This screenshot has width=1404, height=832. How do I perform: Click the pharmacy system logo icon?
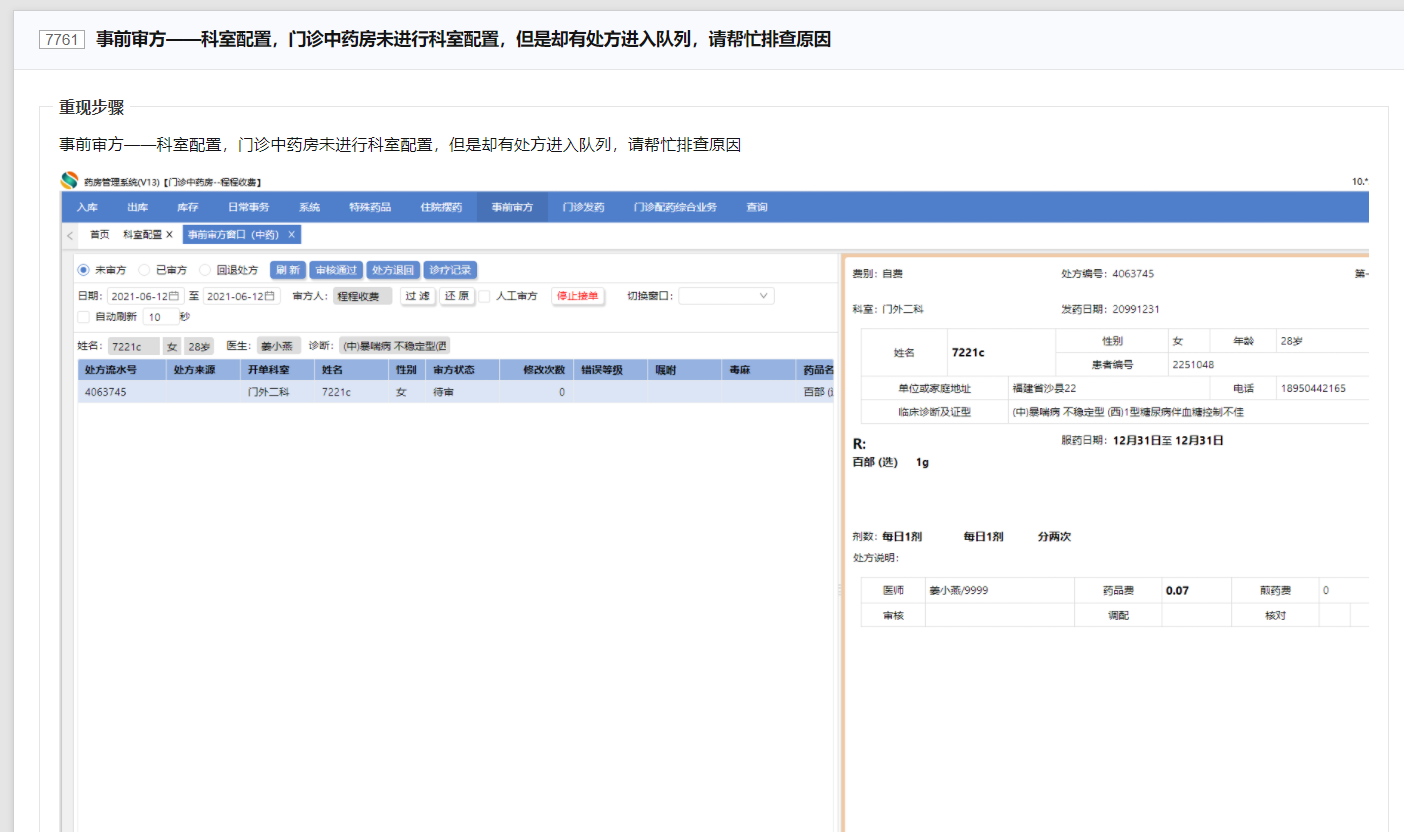[x=69, y=181]
